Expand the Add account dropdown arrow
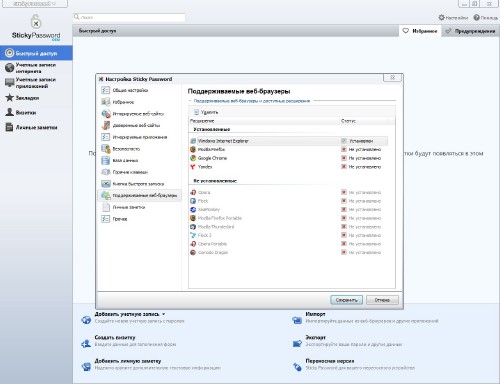This screenshot has width=500, height=384. 163,314
